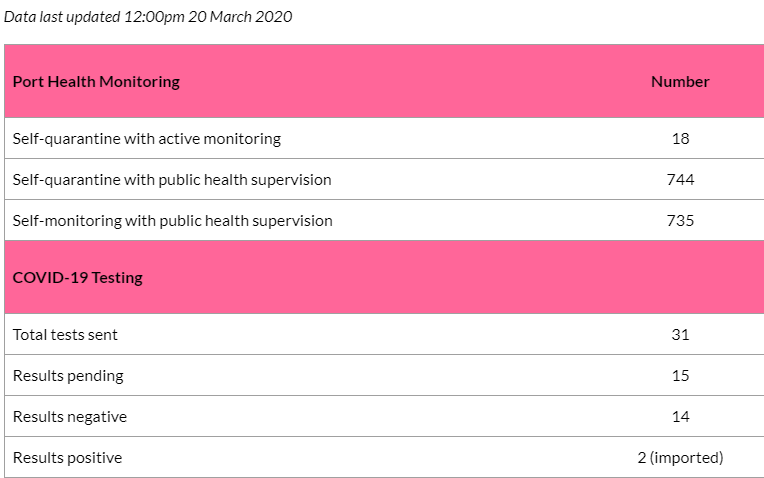Select the Self-quarantine with active monitoring row
This screenshot has height=478, width=764.
click(x=384, y=138)
